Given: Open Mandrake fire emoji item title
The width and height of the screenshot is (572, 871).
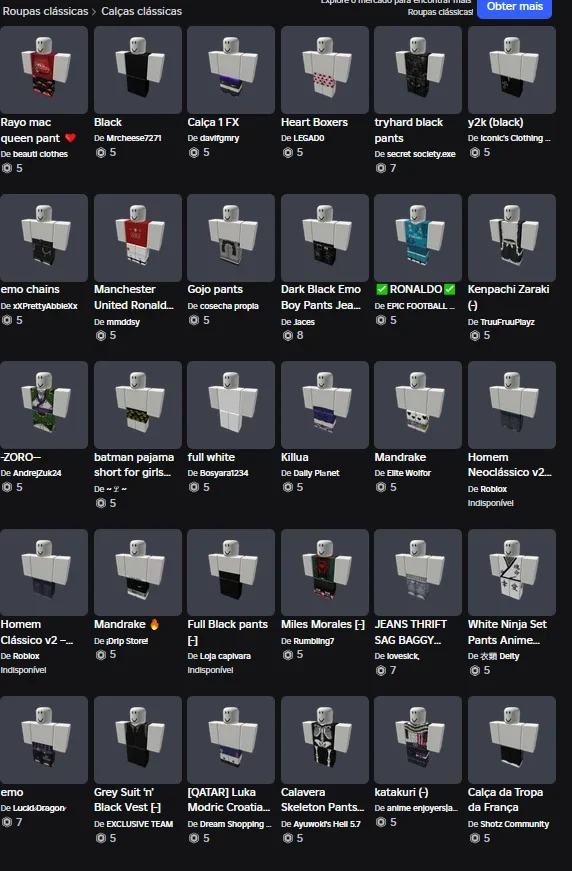Looking at the screenshot, I should tap(127, 624).
